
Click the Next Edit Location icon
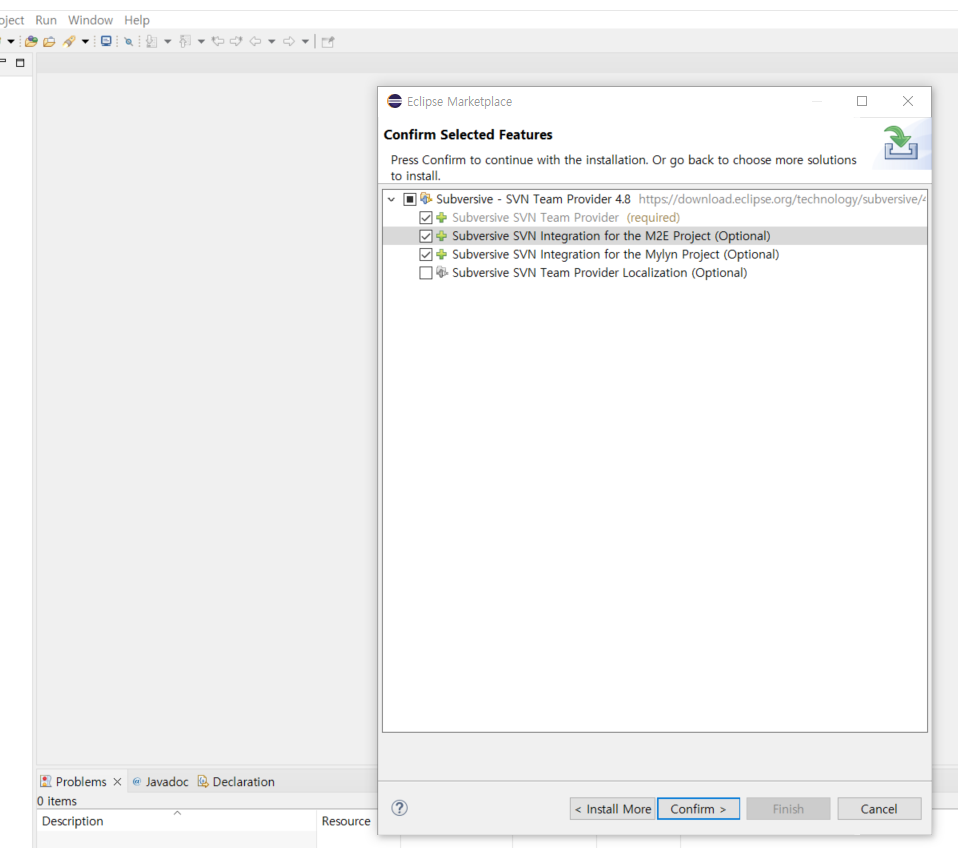pos(236,42)
